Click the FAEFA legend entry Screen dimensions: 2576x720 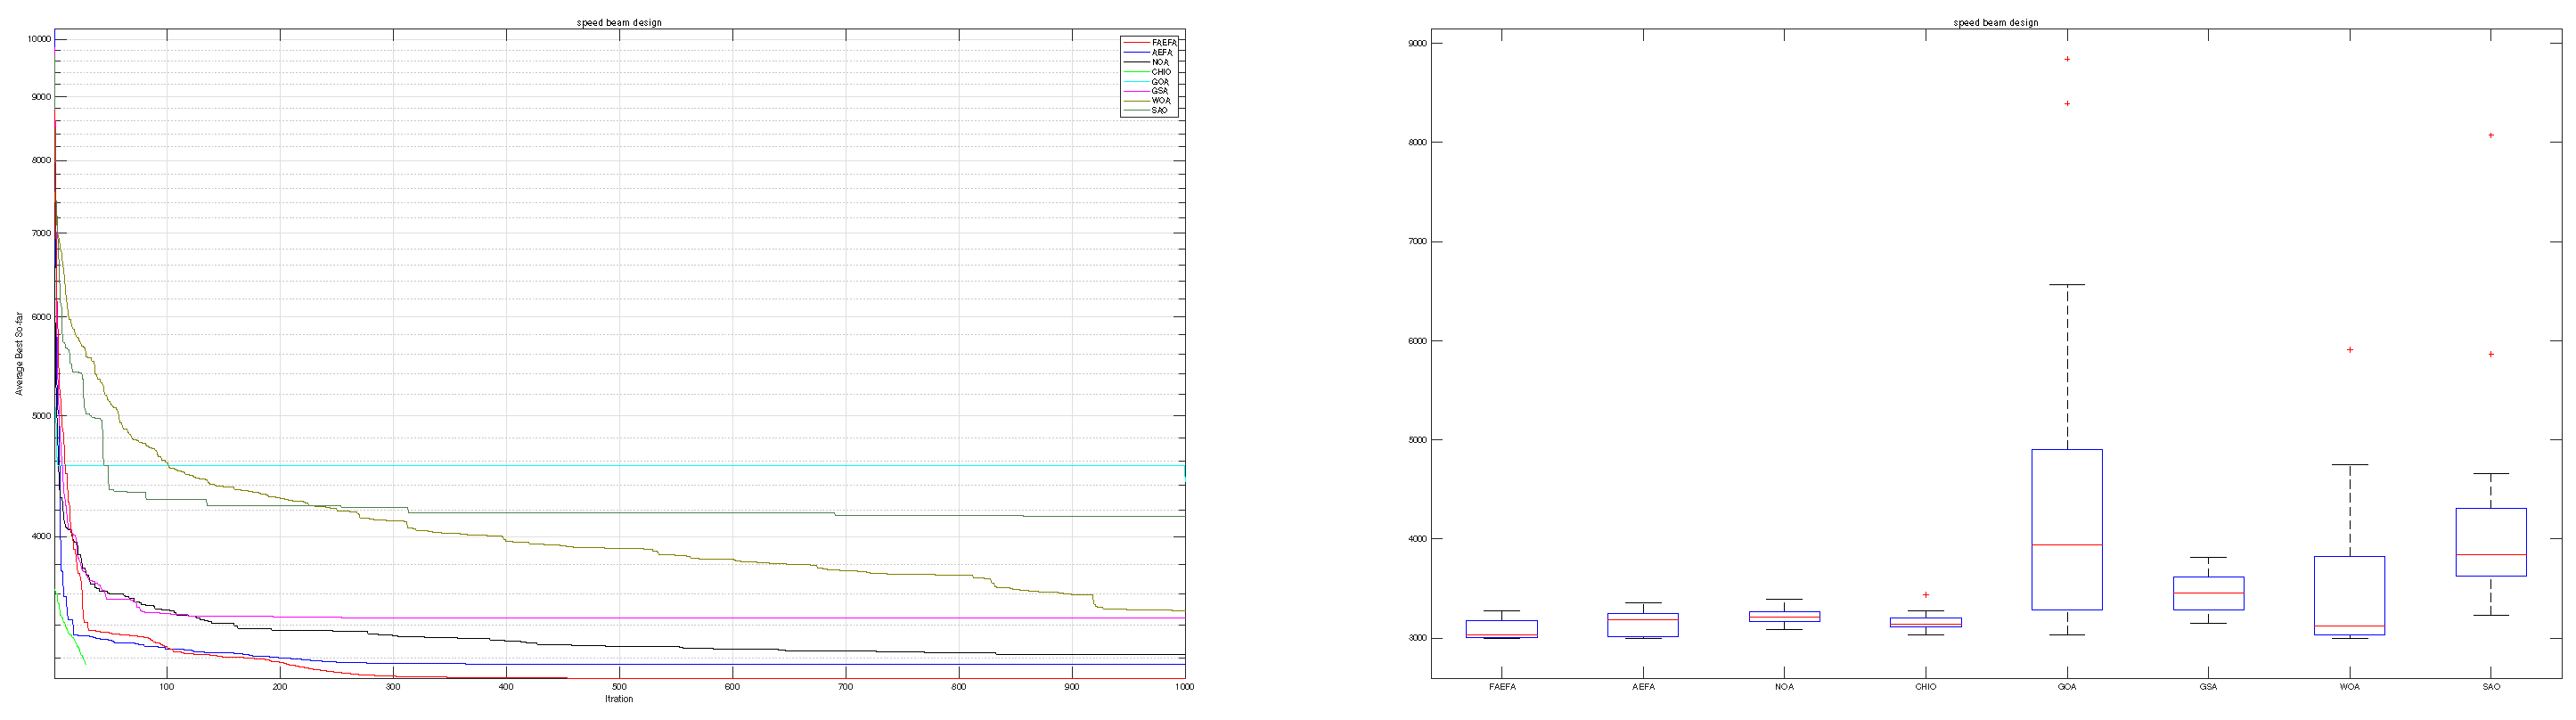pos(1163,43)
